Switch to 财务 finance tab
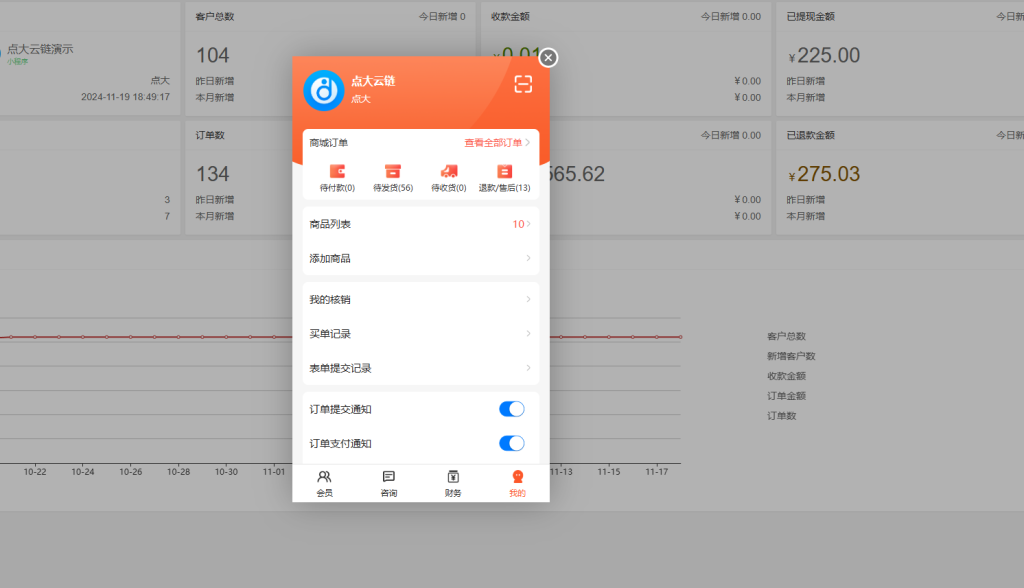1024x588 pixels. coord(453,483)
